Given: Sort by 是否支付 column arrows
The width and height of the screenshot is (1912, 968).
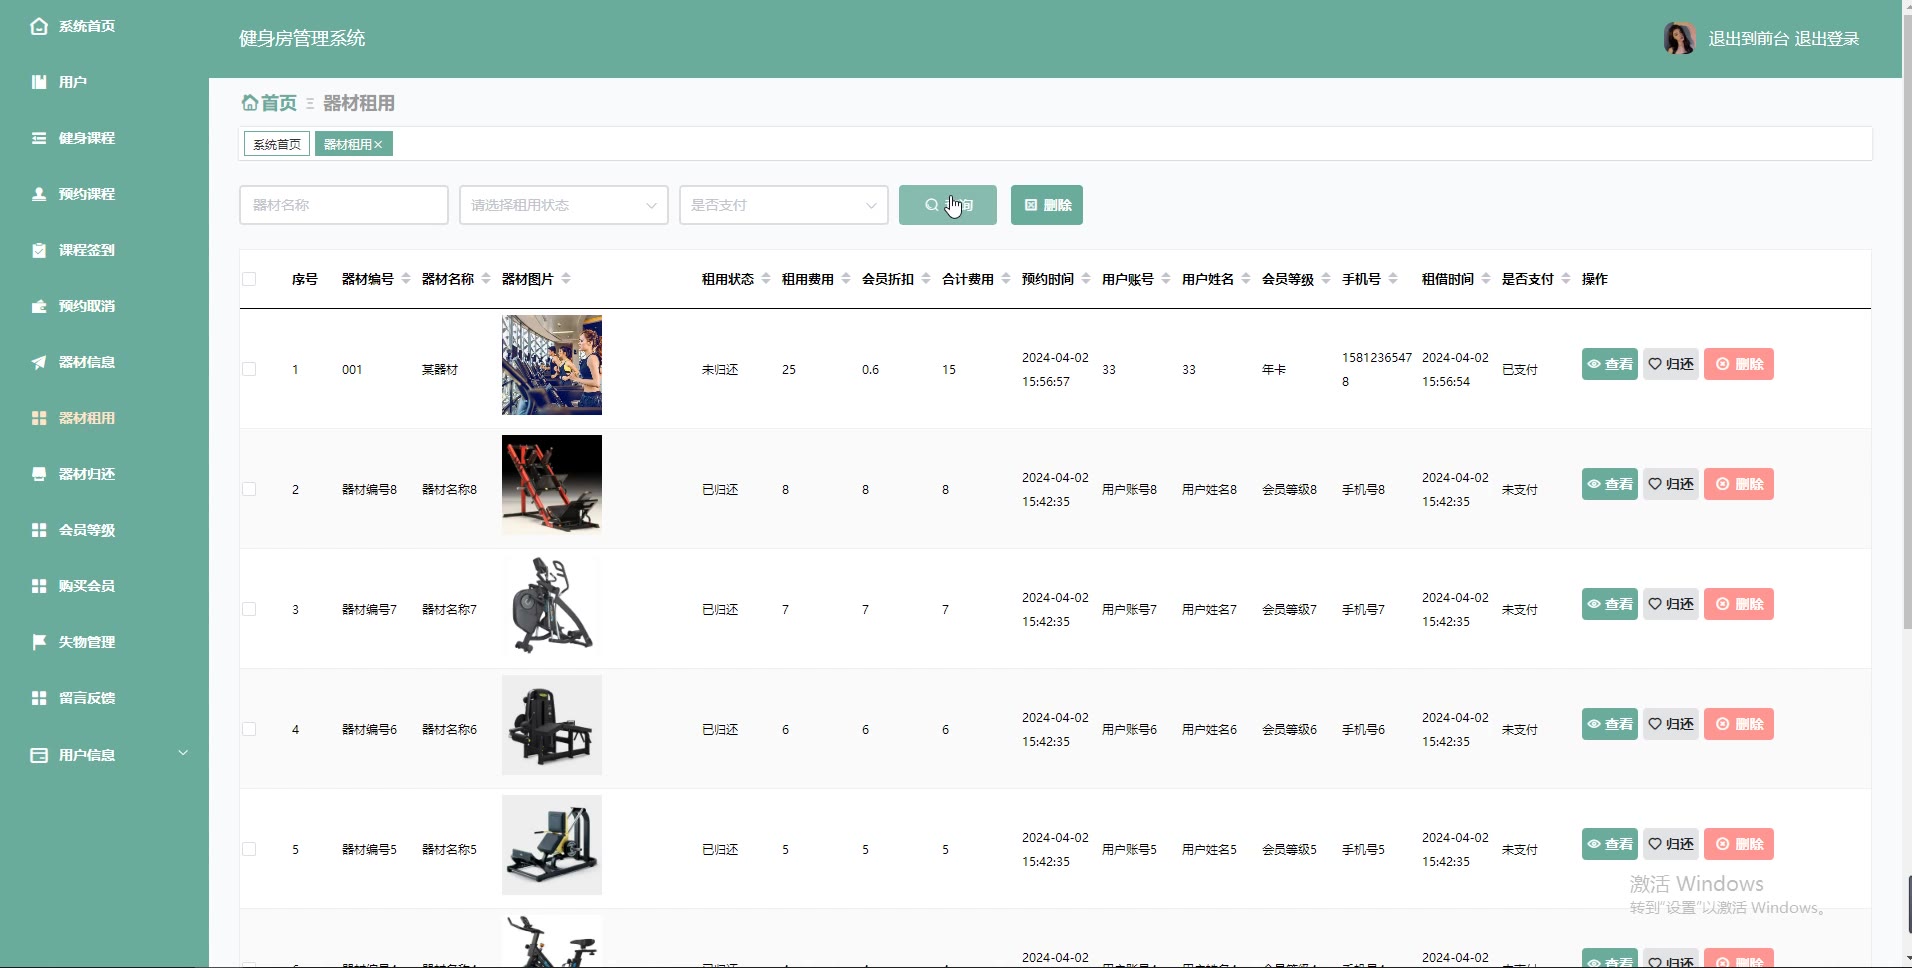Looking at the screenshot, I should point(1566,279).
